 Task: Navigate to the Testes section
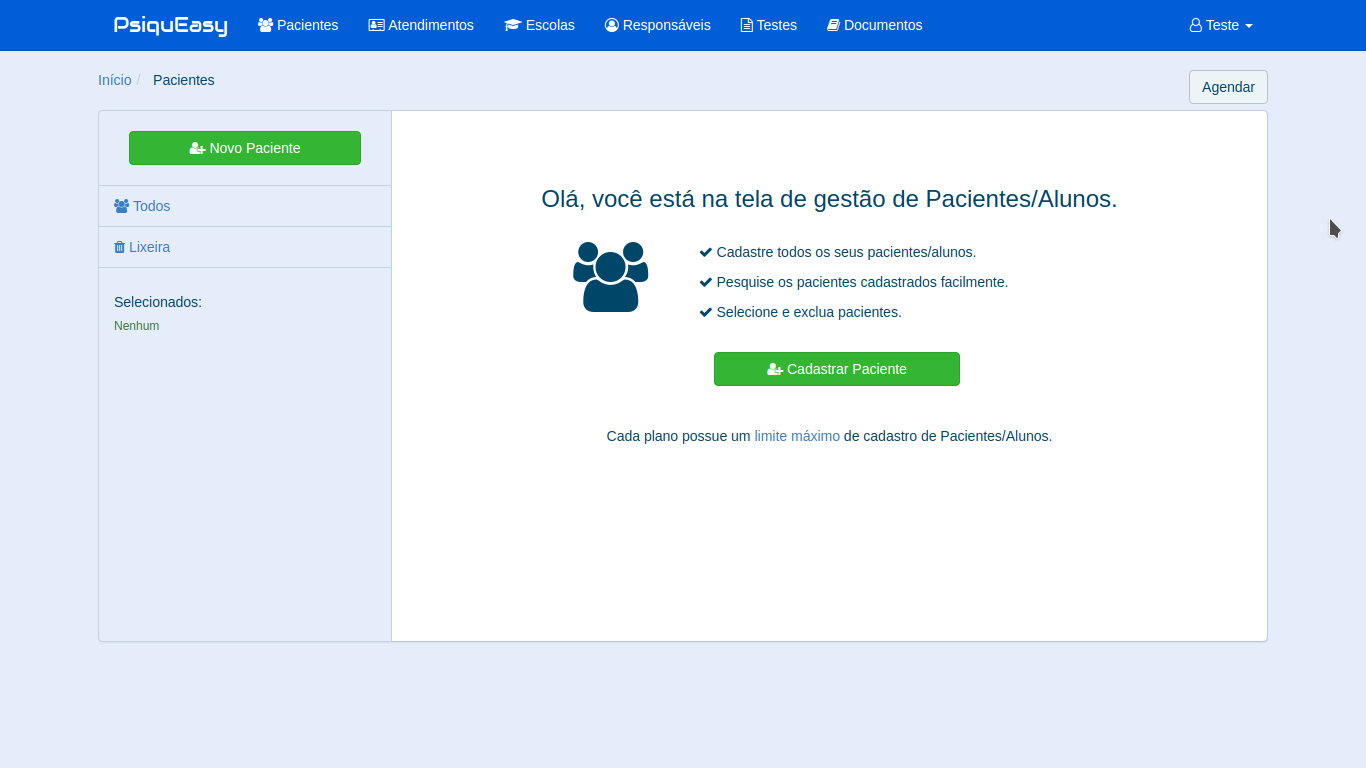coord(769,25)
